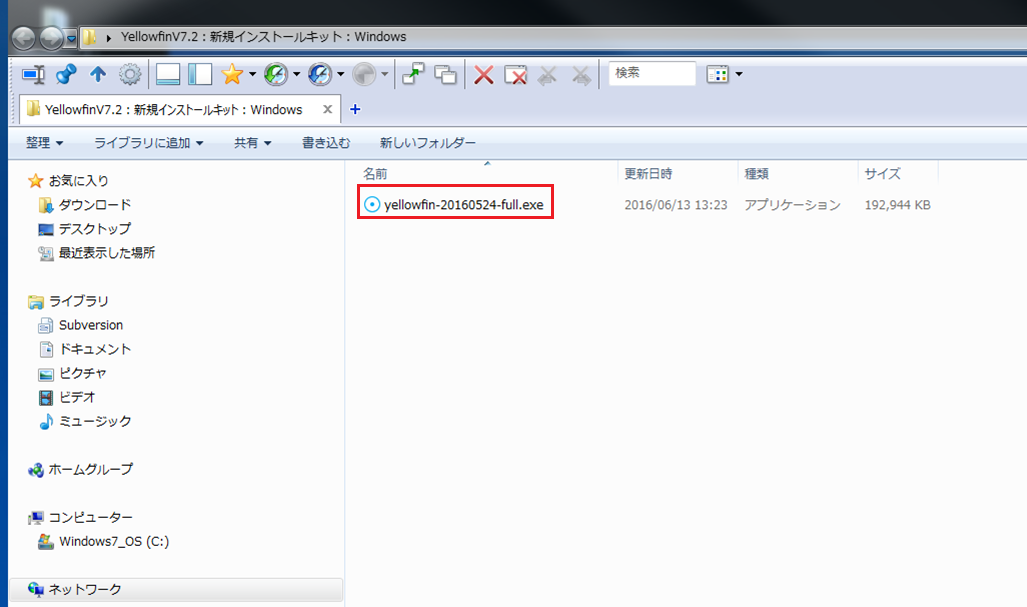Screen dimensions: 1027x607
Task: Open デスクトップ in the sidebar
Action: tap(95, 229)
